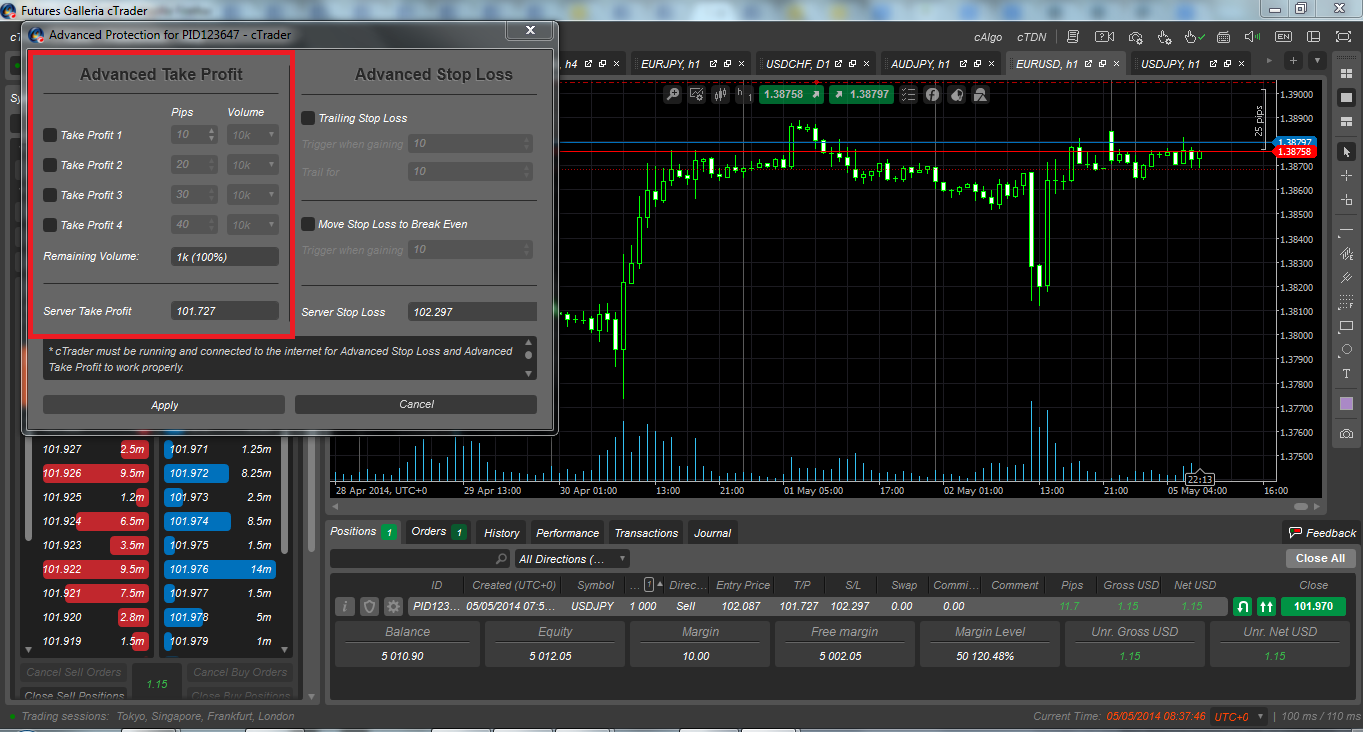Select the horizontal line drawing tool
Viewport: 1363px width, 732px height.
(x=1346, y=231)
